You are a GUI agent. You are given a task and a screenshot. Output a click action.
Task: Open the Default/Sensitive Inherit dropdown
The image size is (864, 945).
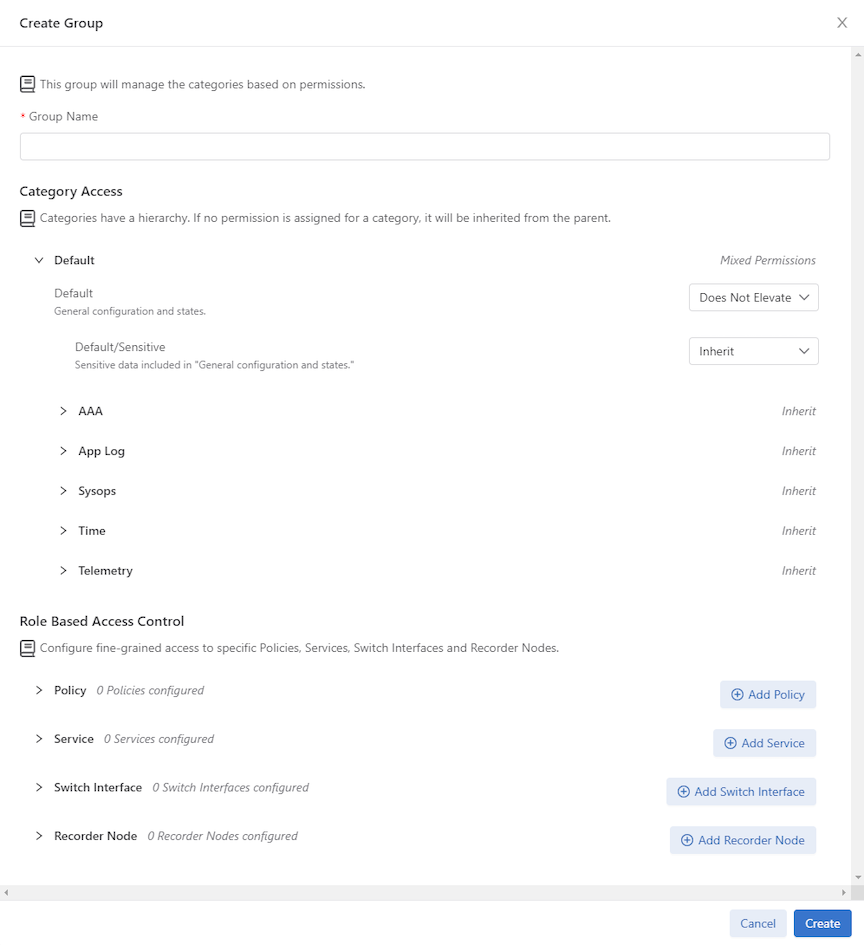(754, 351)
